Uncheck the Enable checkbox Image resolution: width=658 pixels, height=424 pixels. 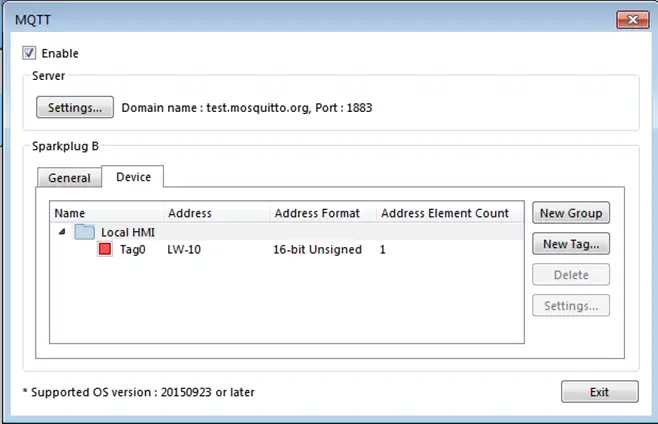click(29, 53)
